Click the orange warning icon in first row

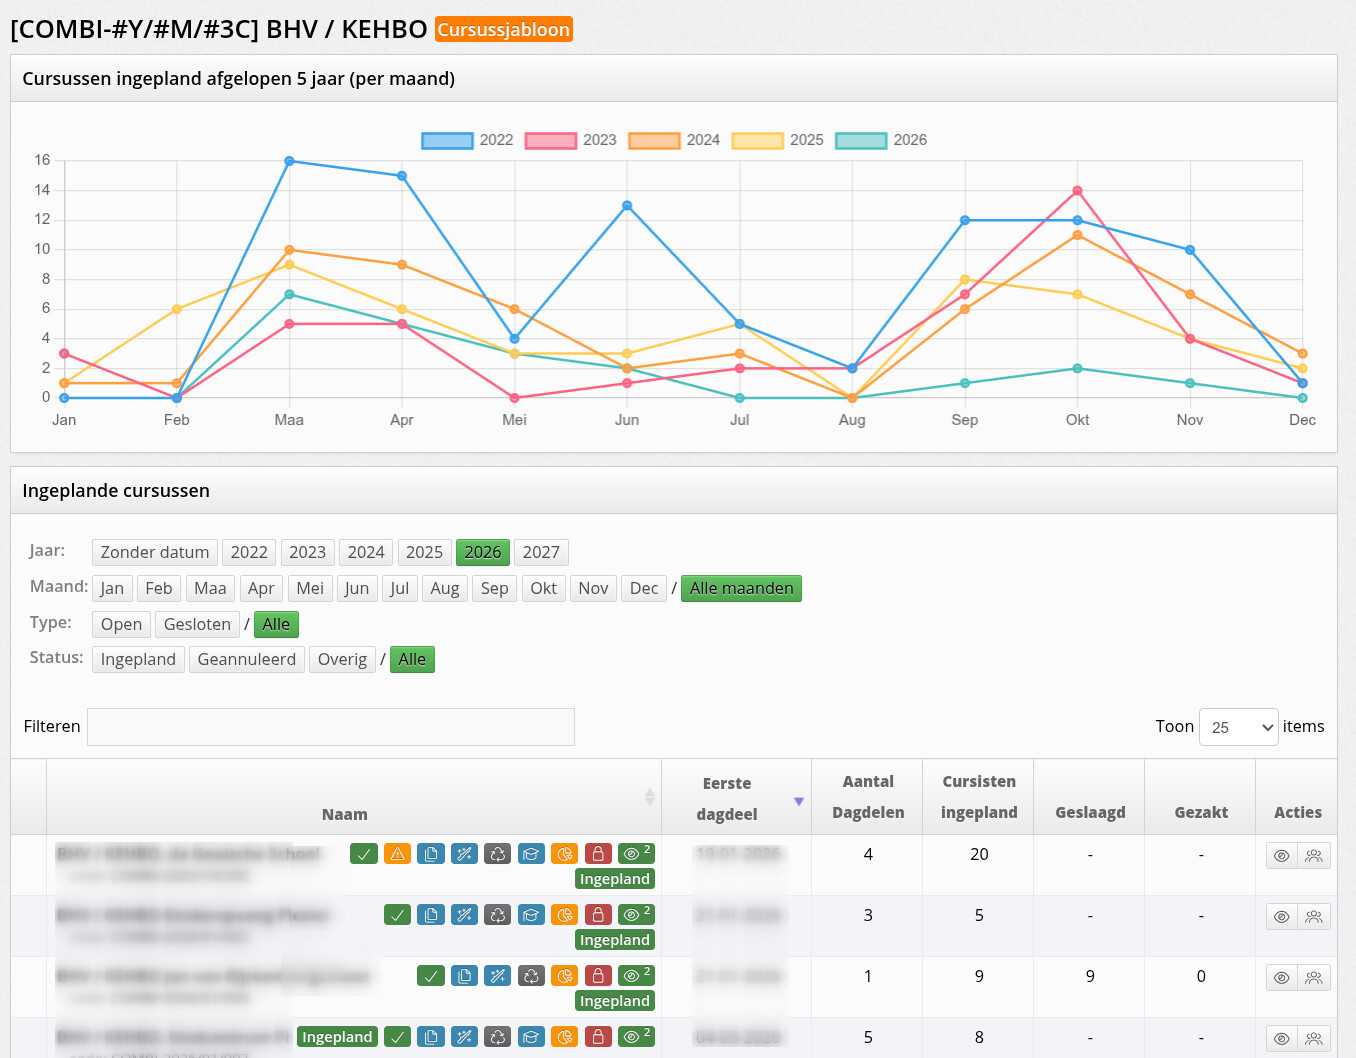[x=397, y=854]
